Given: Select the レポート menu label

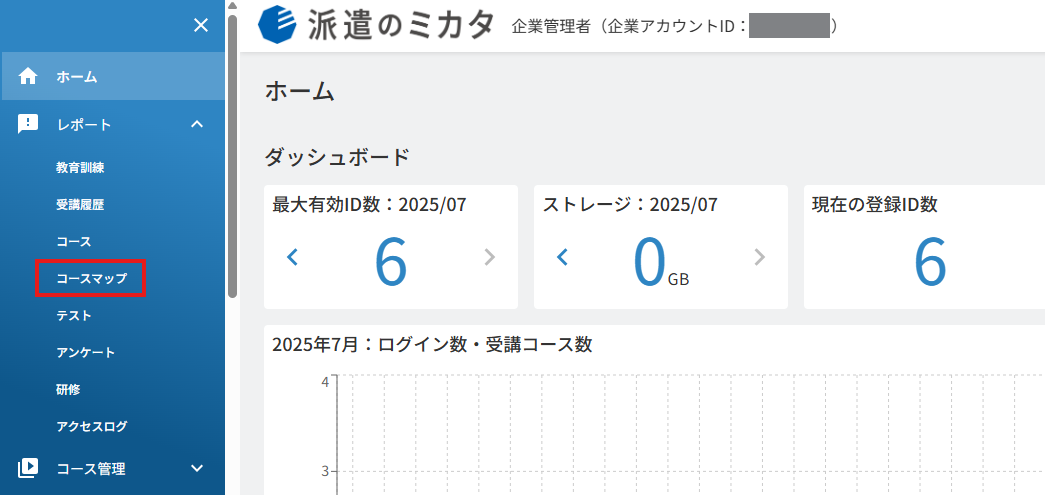Looking at the screenshot, I should 84,125.
